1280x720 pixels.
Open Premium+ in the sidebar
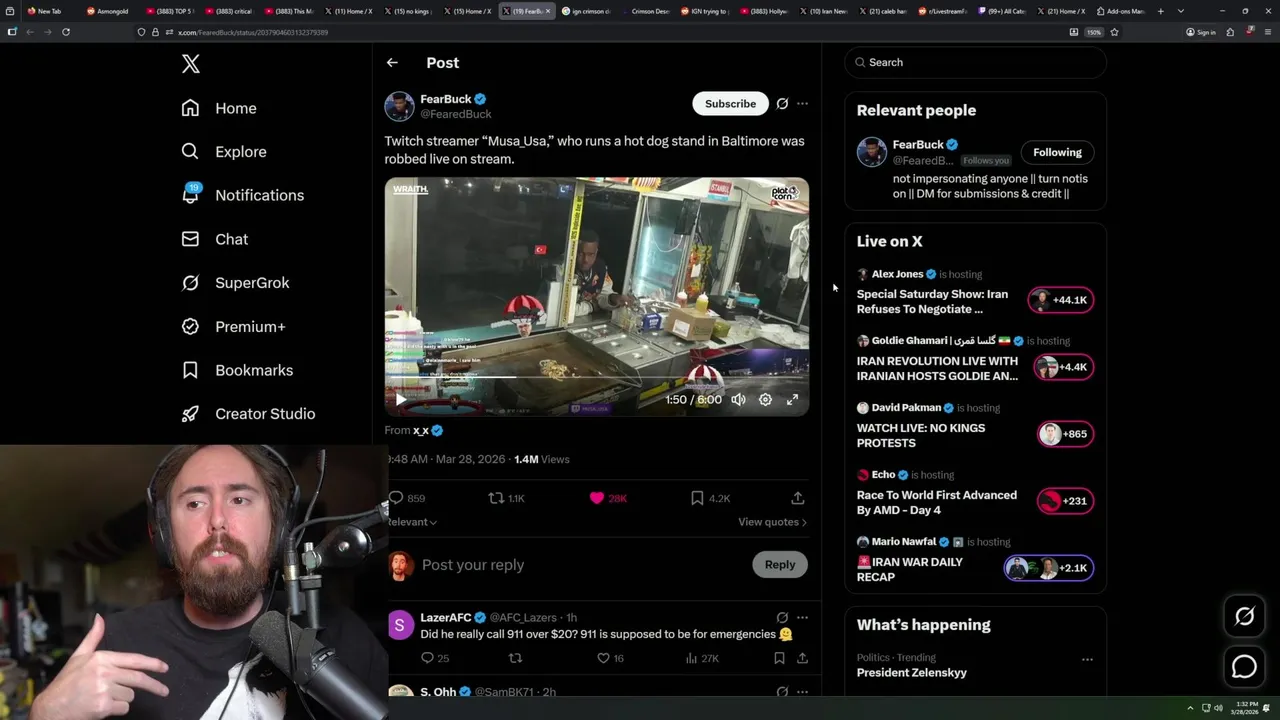[234, 327]
